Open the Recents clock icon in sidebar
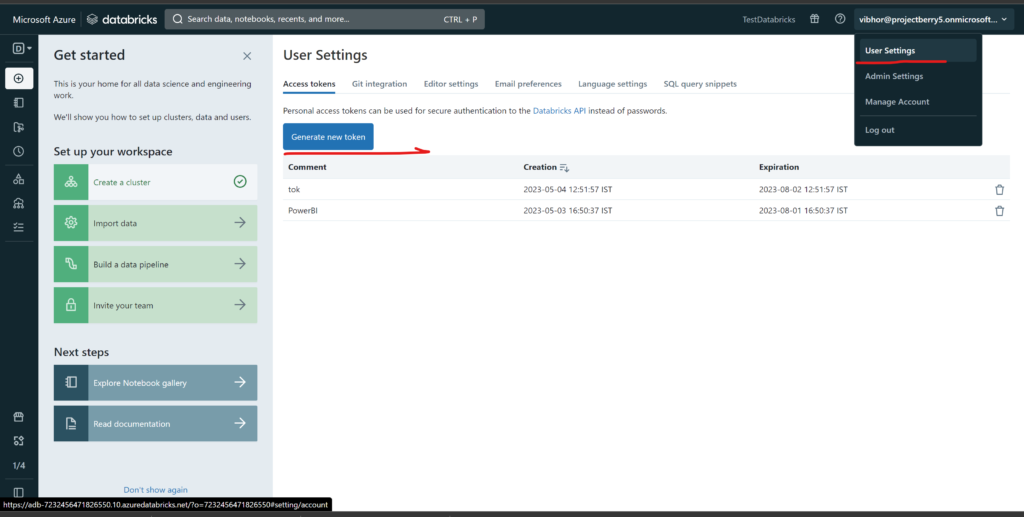 tap(19, 151)
